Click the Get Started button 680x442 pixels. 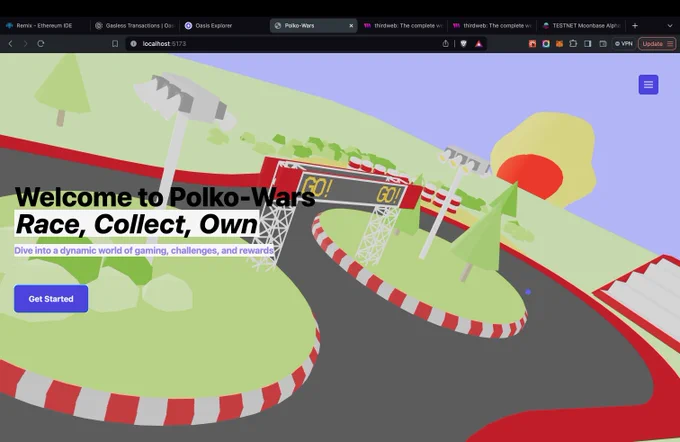[x=51, y=299]
